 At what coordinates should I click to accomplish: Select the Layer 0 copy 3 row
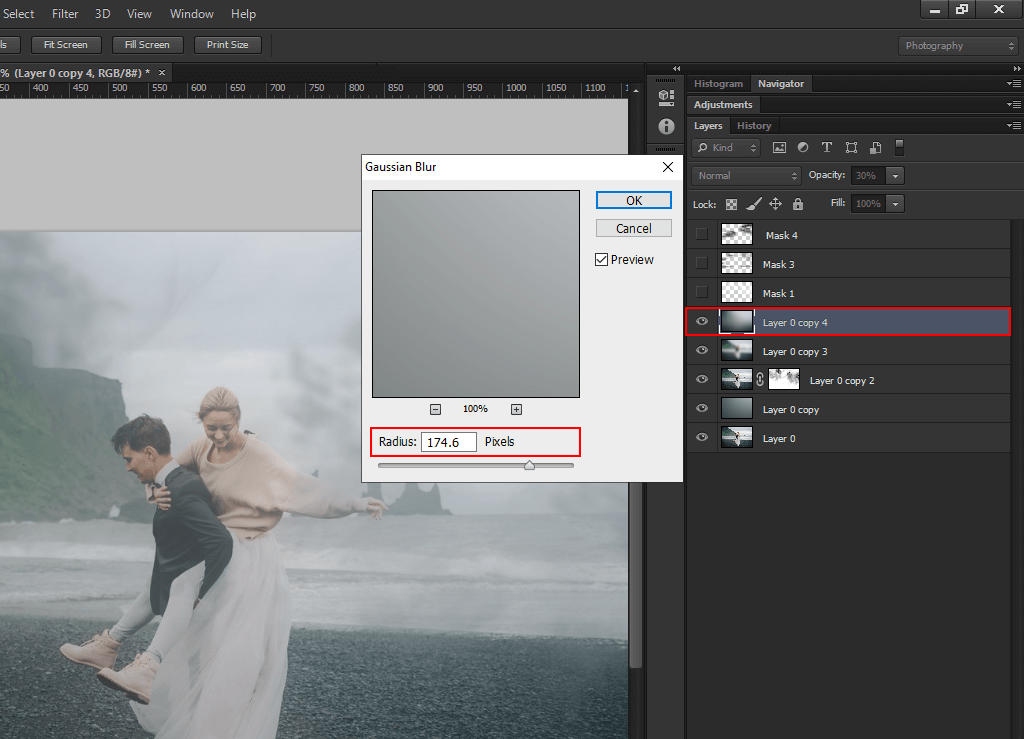[848, 351]
